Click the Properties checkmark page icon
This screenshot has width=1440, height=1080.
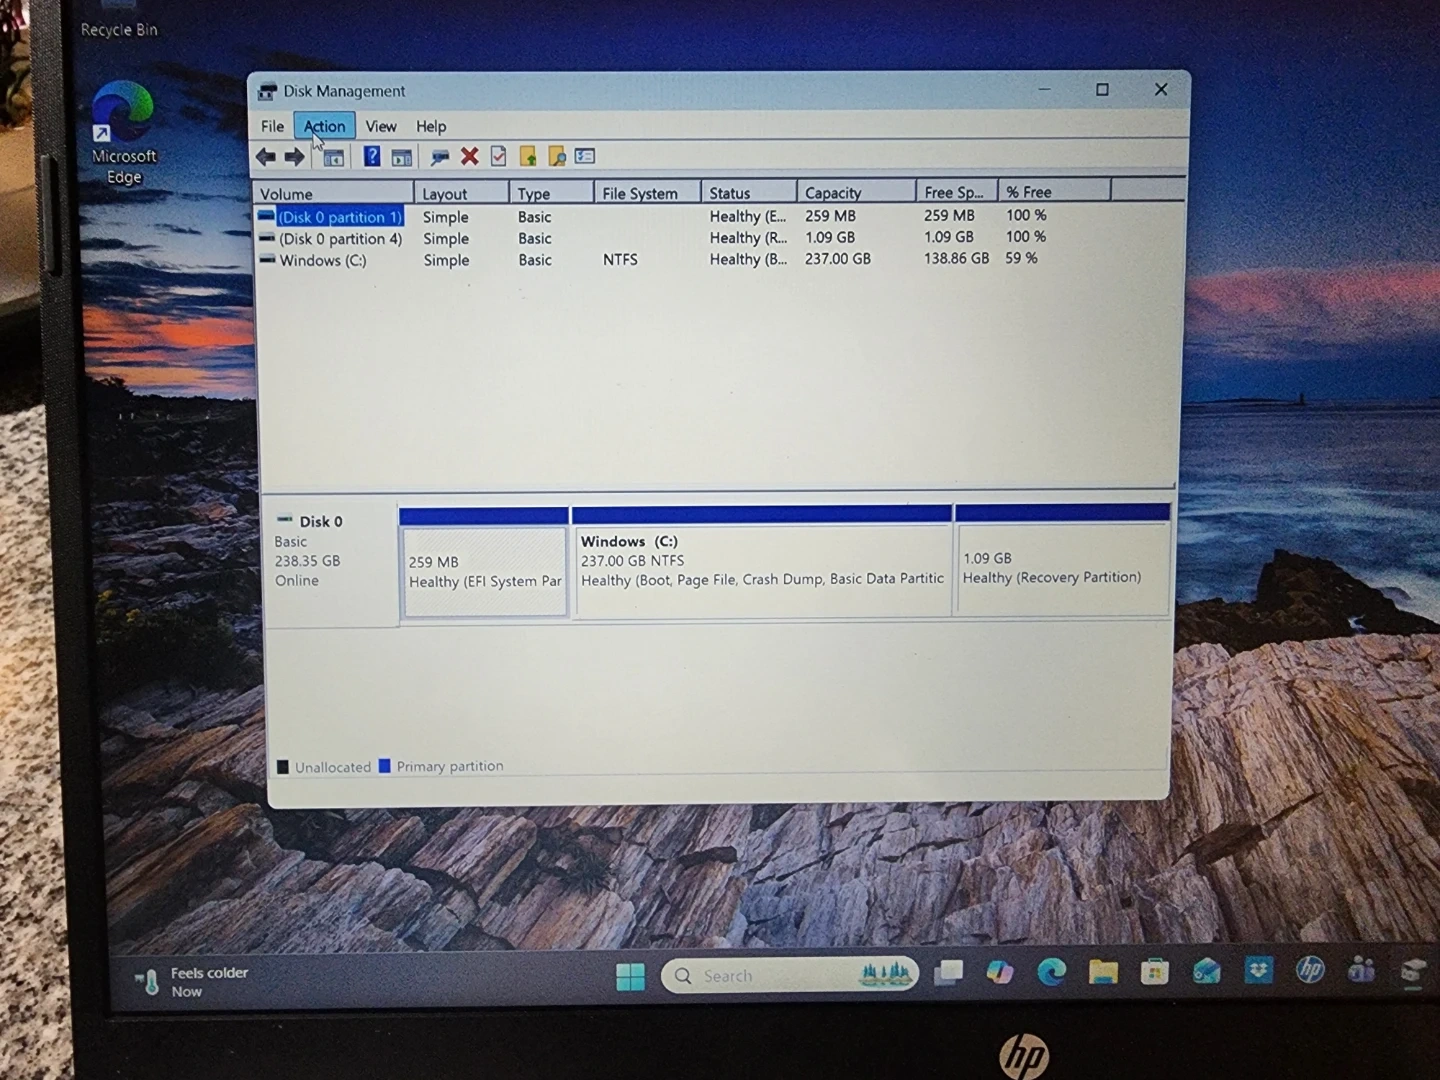point(498,156)
